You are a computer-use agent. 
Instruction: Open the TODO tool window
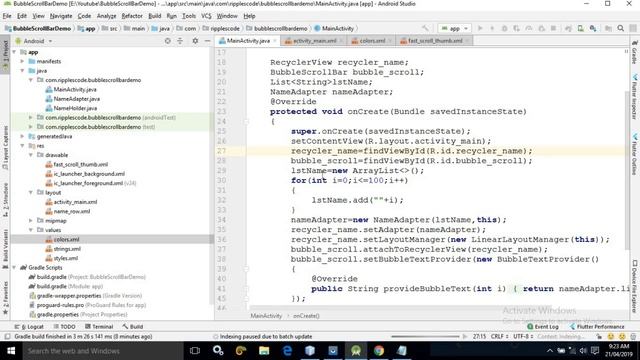point(64,327)
